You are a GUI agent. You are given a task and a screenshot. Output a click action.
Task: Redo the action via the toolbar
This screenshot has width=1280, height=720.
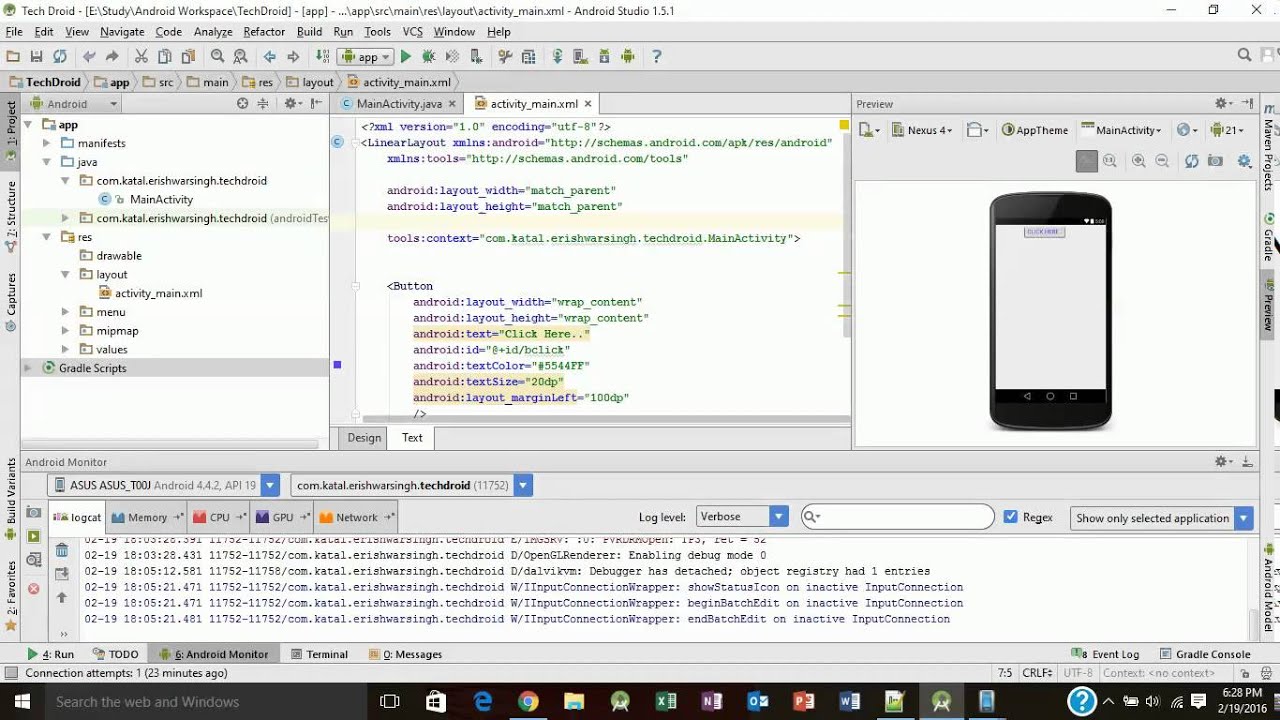pos(112,57)
